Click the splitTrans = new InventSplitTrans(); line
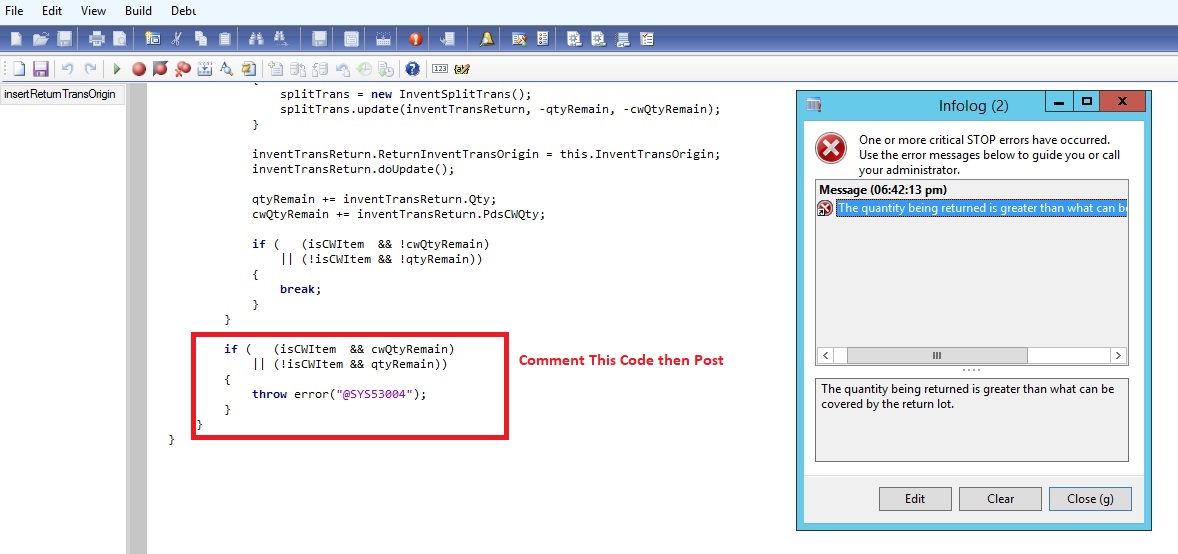The height and width of the screenshot is (554, 1178). [406, 94]
